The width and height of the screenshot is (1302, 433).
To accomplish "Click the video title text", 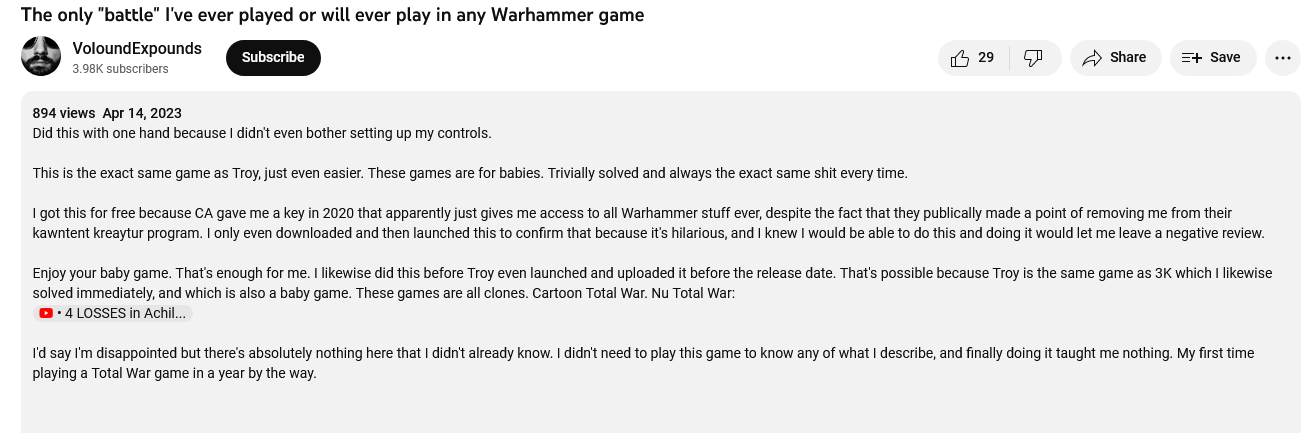I will tap(332, 15).
